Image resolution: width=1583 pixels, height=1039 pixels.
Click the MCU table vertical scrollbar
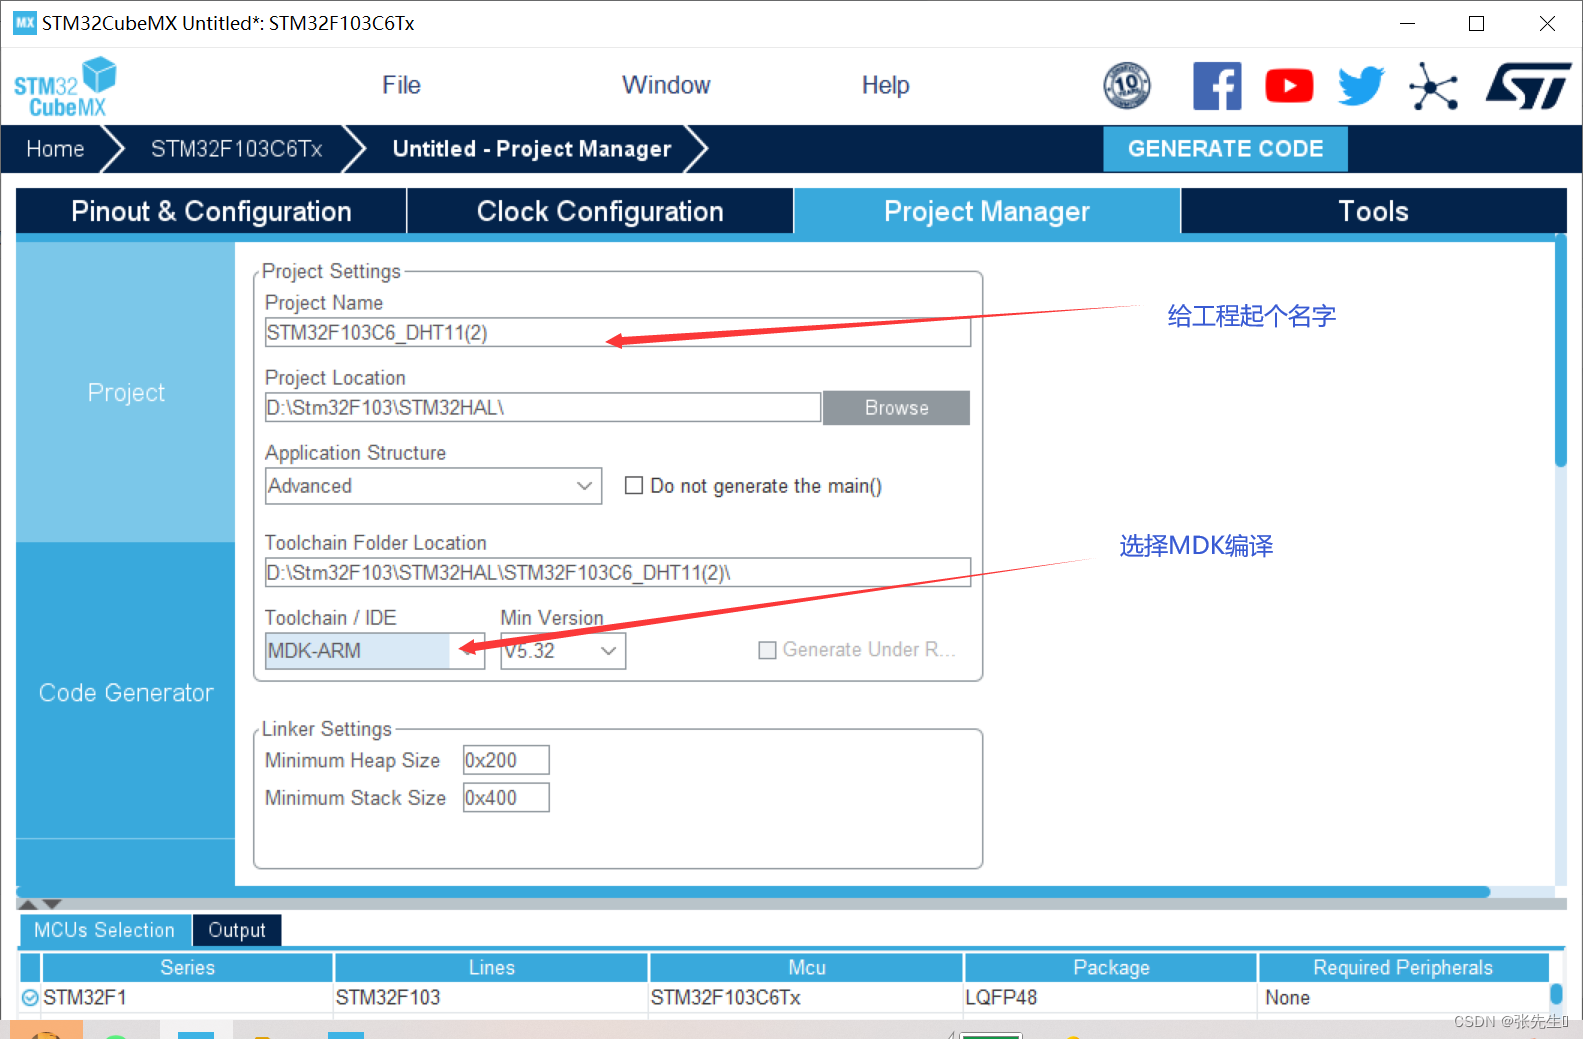point(1556,994)
